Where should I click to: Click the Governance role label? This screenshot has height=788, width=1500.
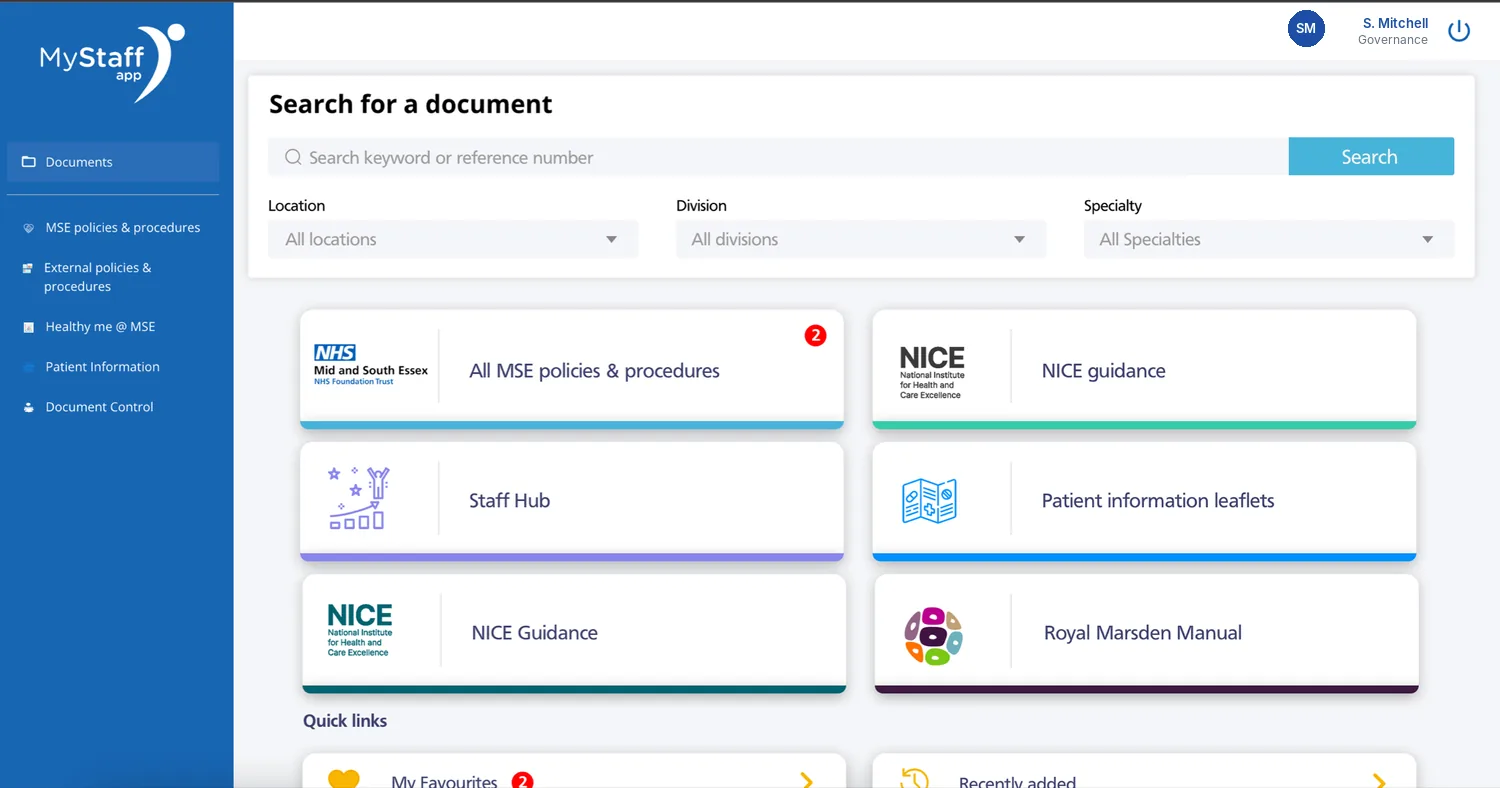tap(1392, 40)
